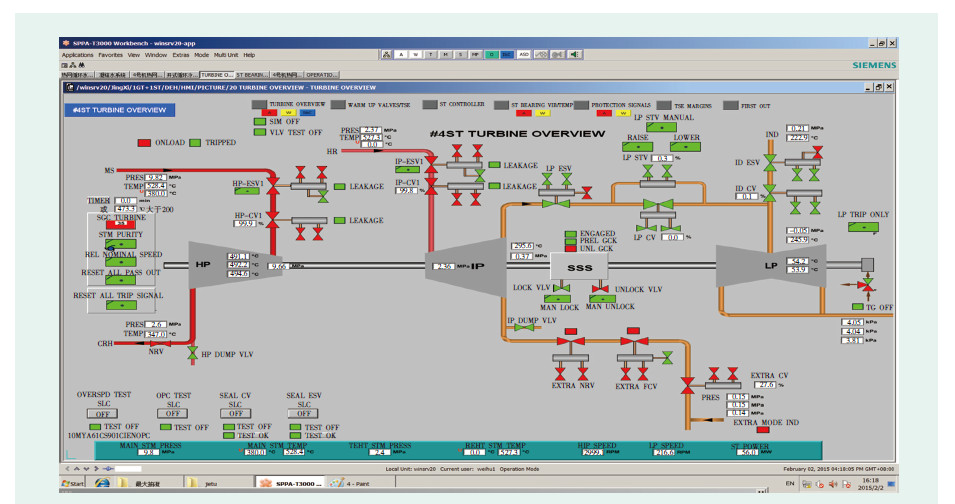Image resolution: width=955 pixels, height=504 pixels.
Task: Click the HP-ESV1 valve symbol
Action: tap(274, 188)
